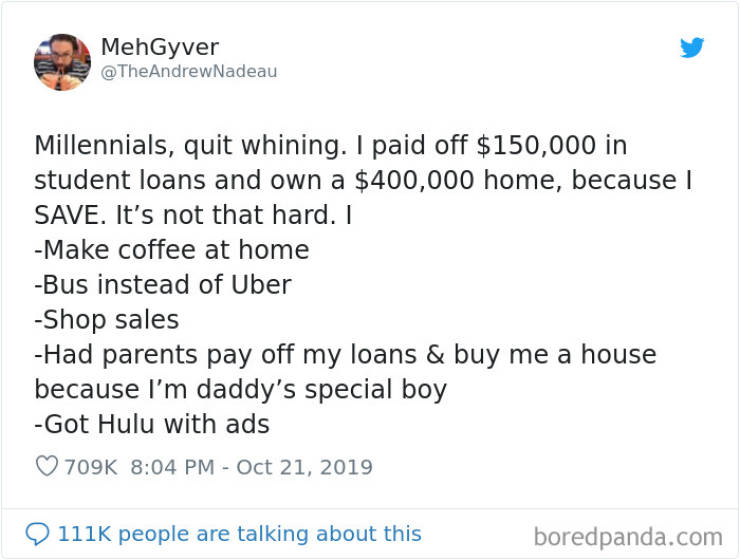View 111K people talking about this
Screen dimensions: 740x560
tap(239, 534)
